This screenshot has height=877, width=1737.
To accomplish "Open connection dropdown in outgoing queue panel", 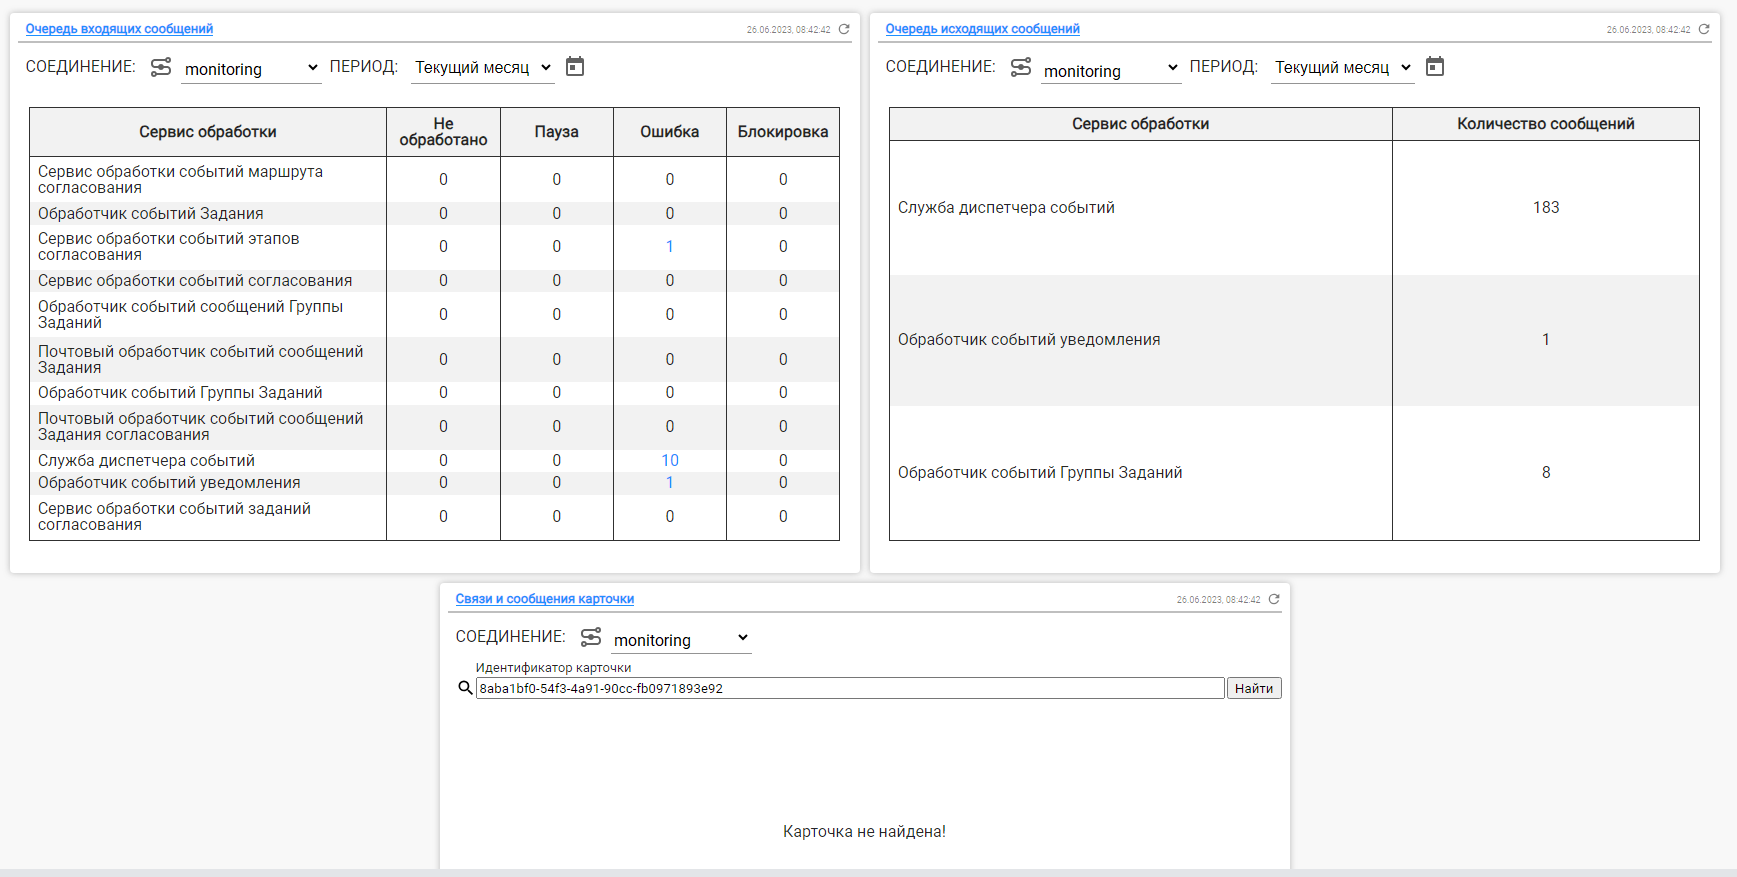I will tap(1111, 70).
